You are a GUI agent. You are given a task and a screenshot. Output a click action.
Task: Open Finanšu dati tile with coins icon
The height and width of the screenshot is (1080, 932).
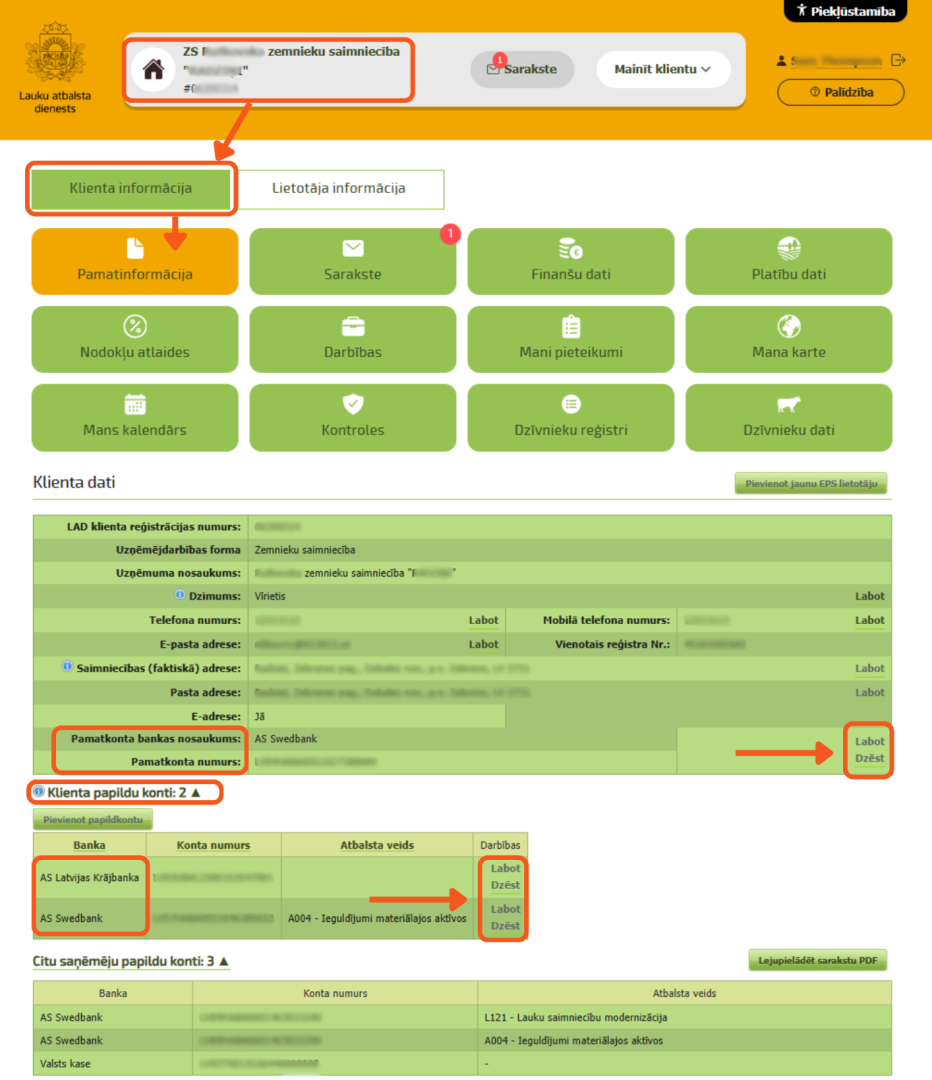click(x=570, y=261)
